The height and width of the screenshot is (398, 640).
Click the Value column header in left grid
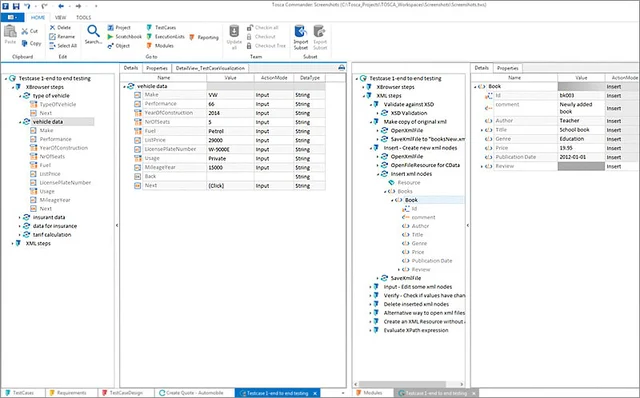pos(230,78)
